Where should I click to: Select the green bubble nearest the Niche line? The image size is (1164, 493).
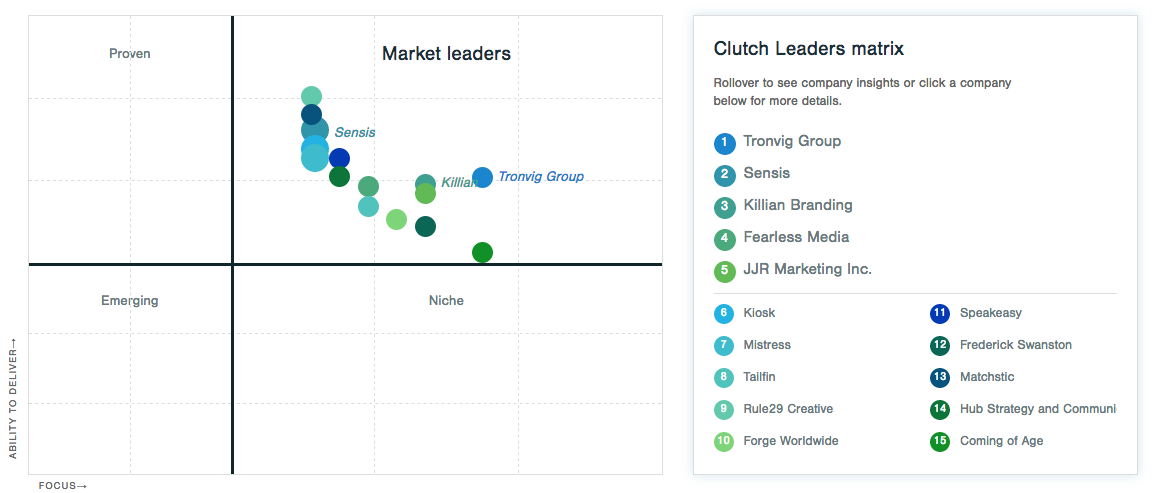pyautogui.click(x=483, y=252)
